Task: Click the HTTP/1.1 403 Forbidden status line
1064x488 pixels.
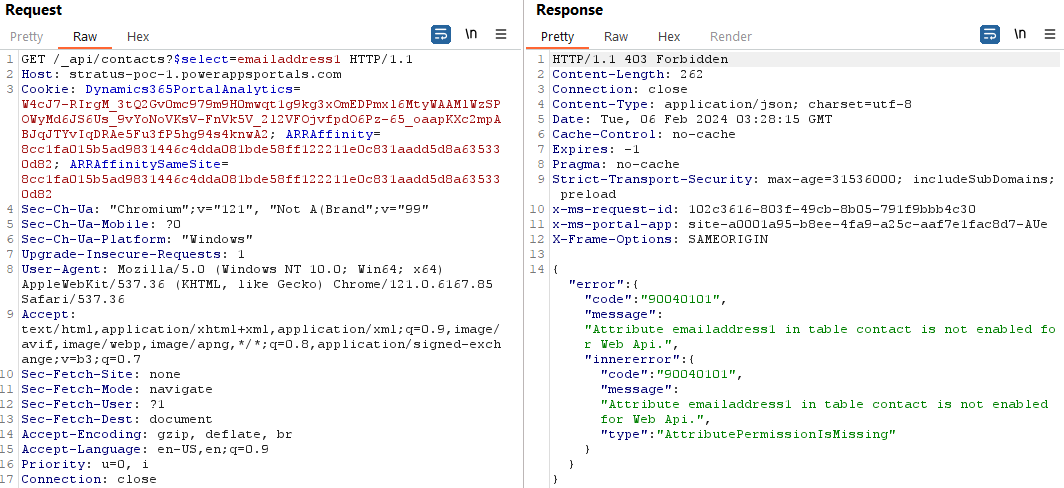Action: [x=640, y=59]
